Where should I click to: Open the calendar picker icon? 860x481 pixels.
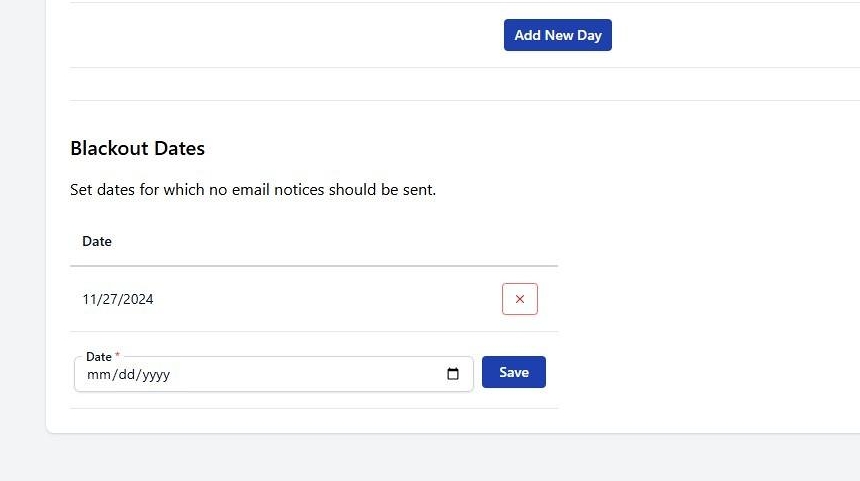pos(453,374)
